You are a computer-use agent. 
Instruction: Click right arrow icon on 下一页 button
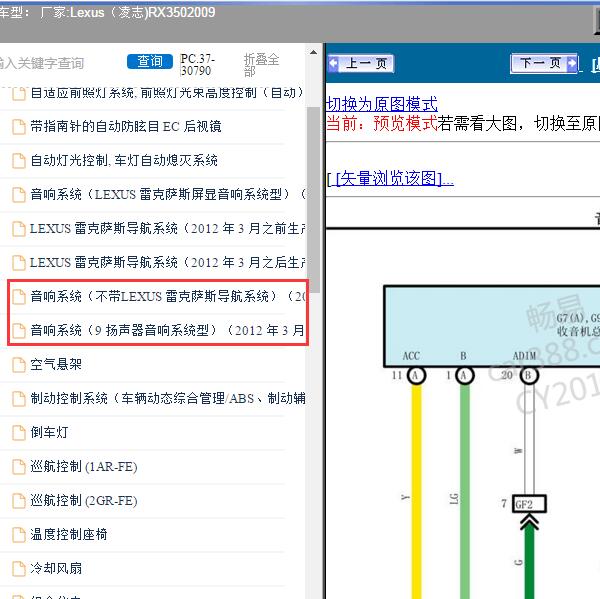pyautogui.click(x=572, y=63)
